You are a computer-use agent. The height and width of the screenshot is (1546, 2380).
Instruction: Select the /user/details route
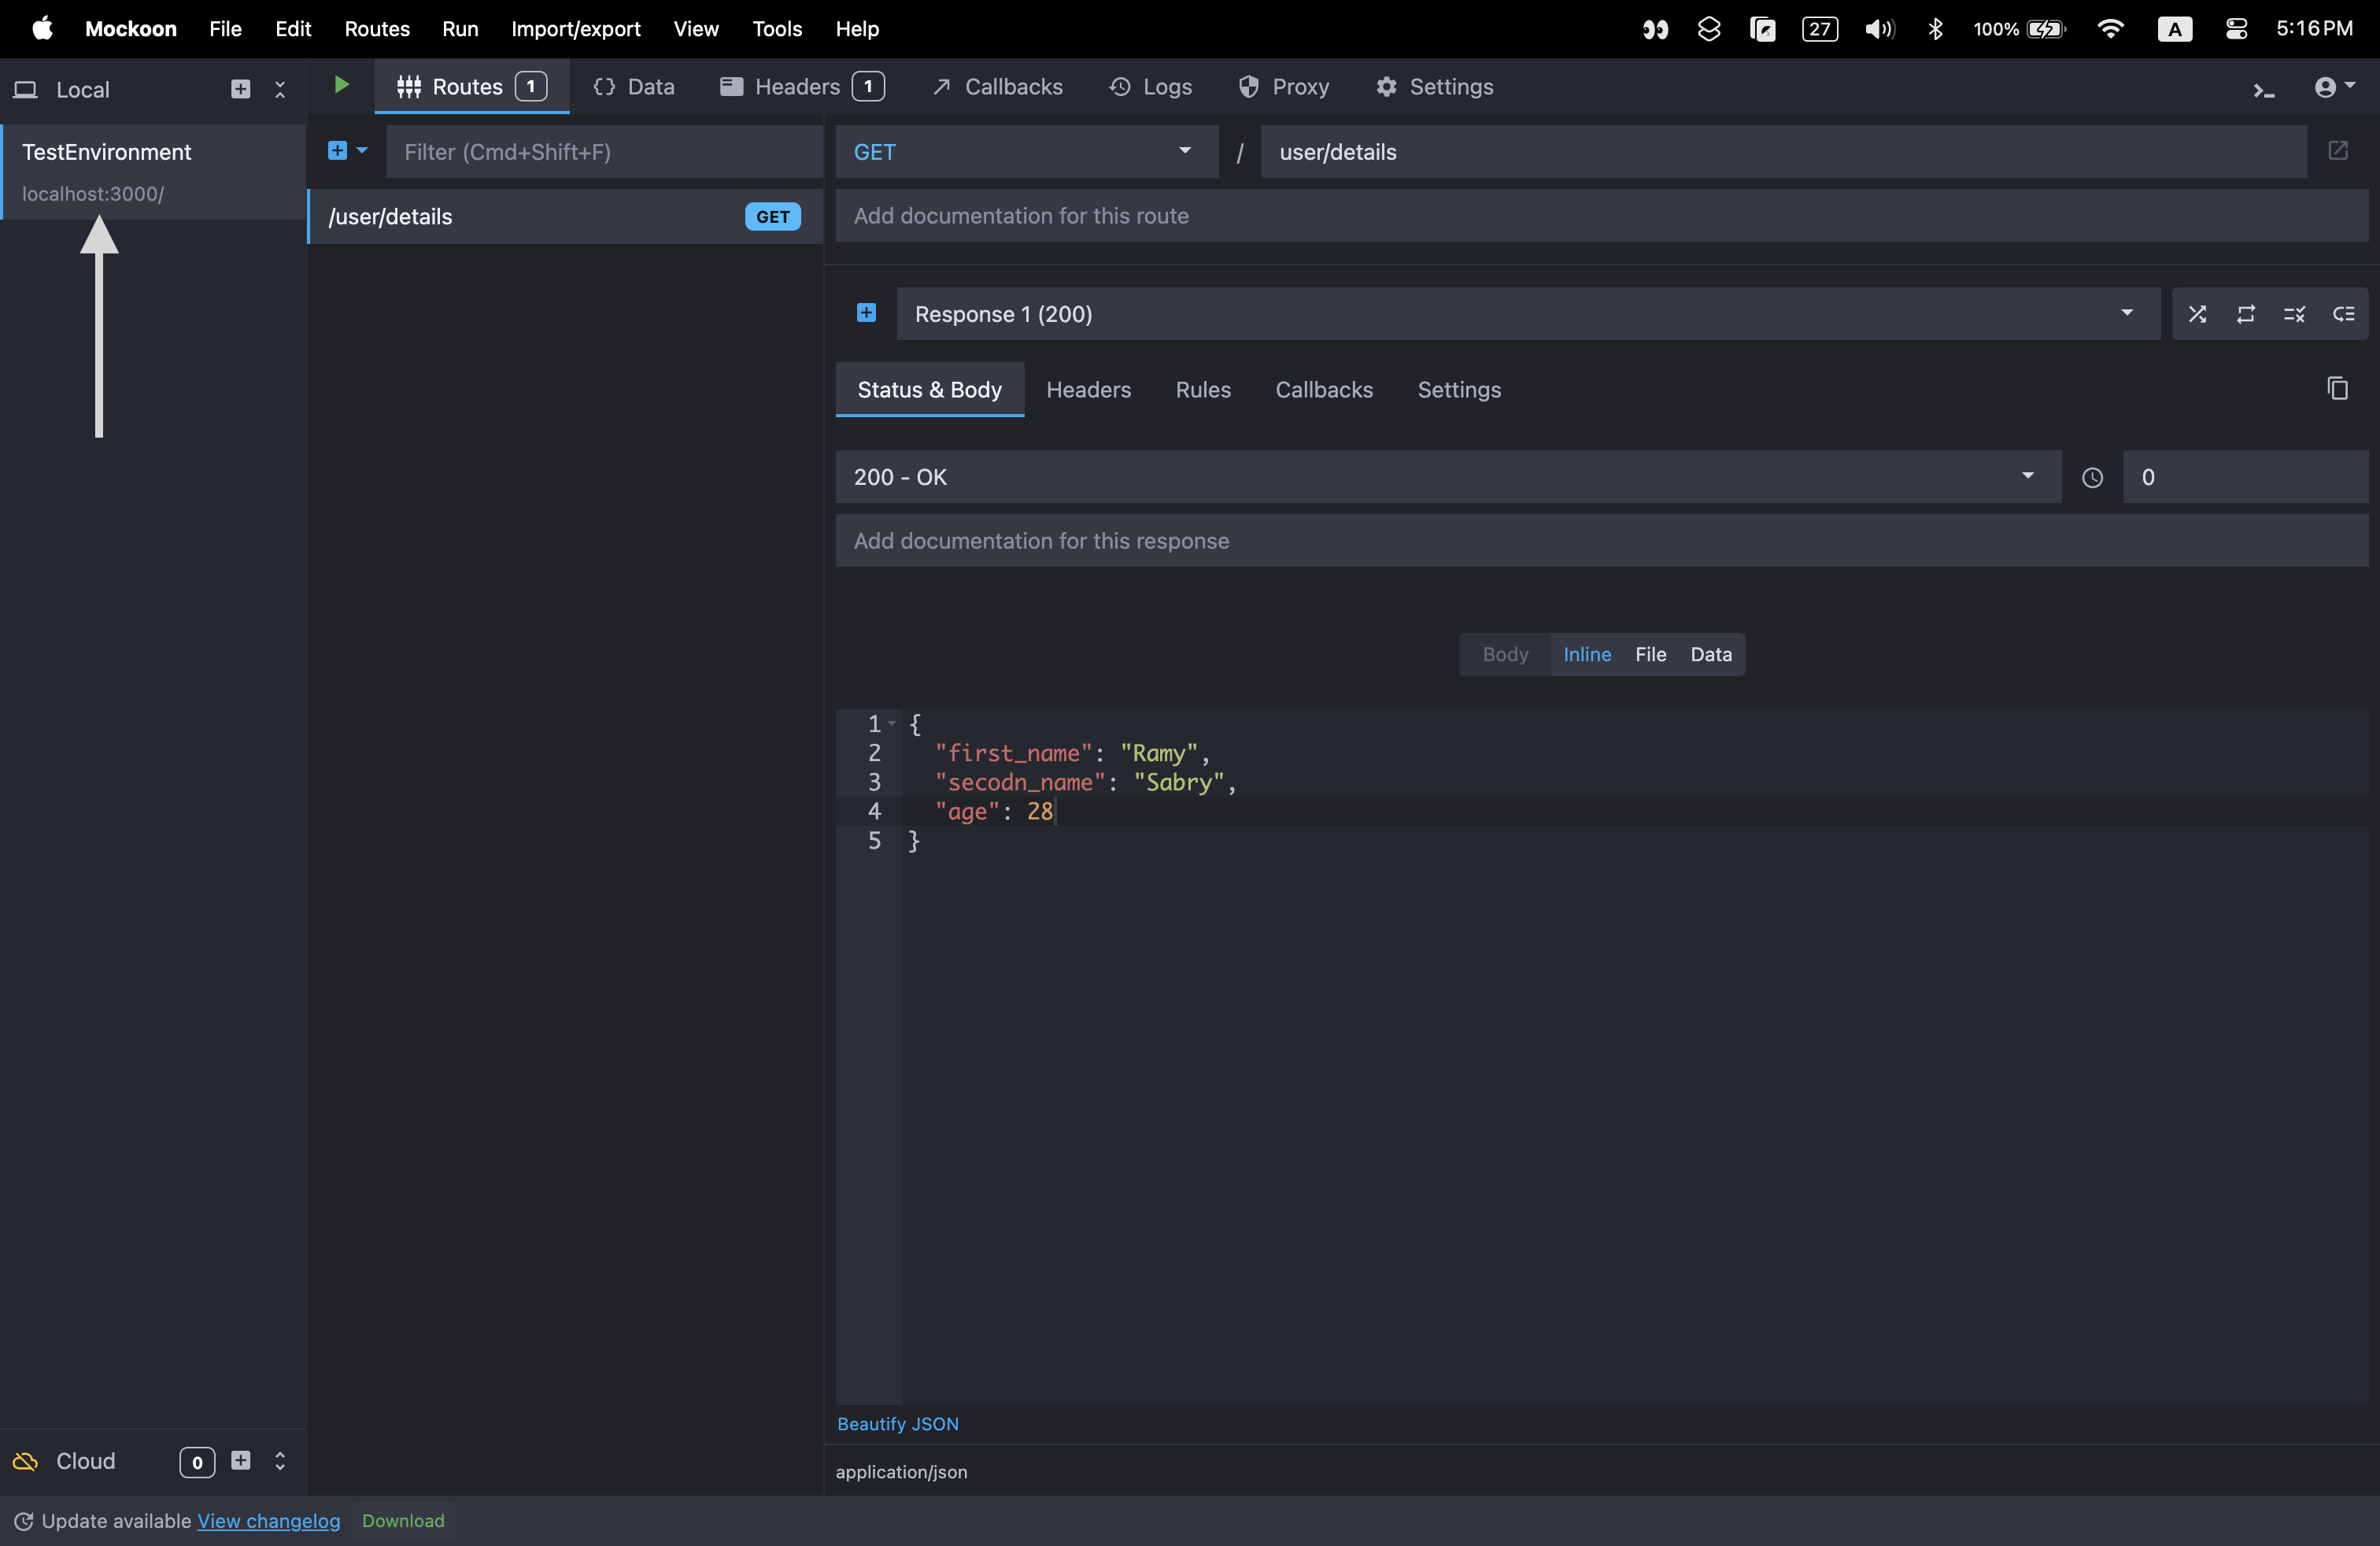click(x=565, y=217)
